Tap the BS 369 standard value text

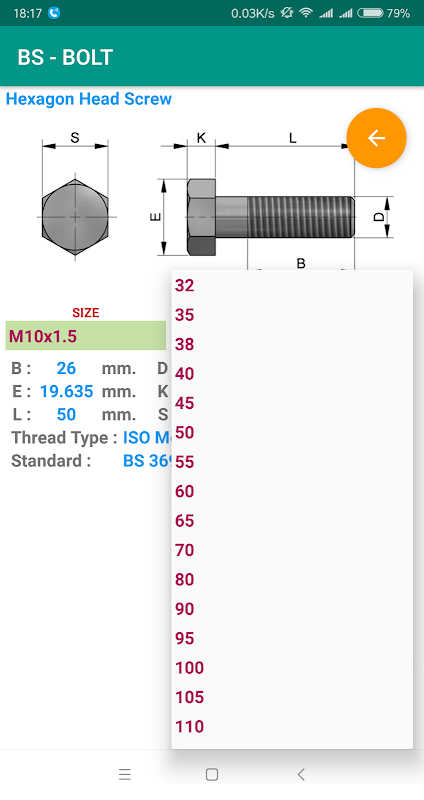pyautogui.click(x=147, y=461)
